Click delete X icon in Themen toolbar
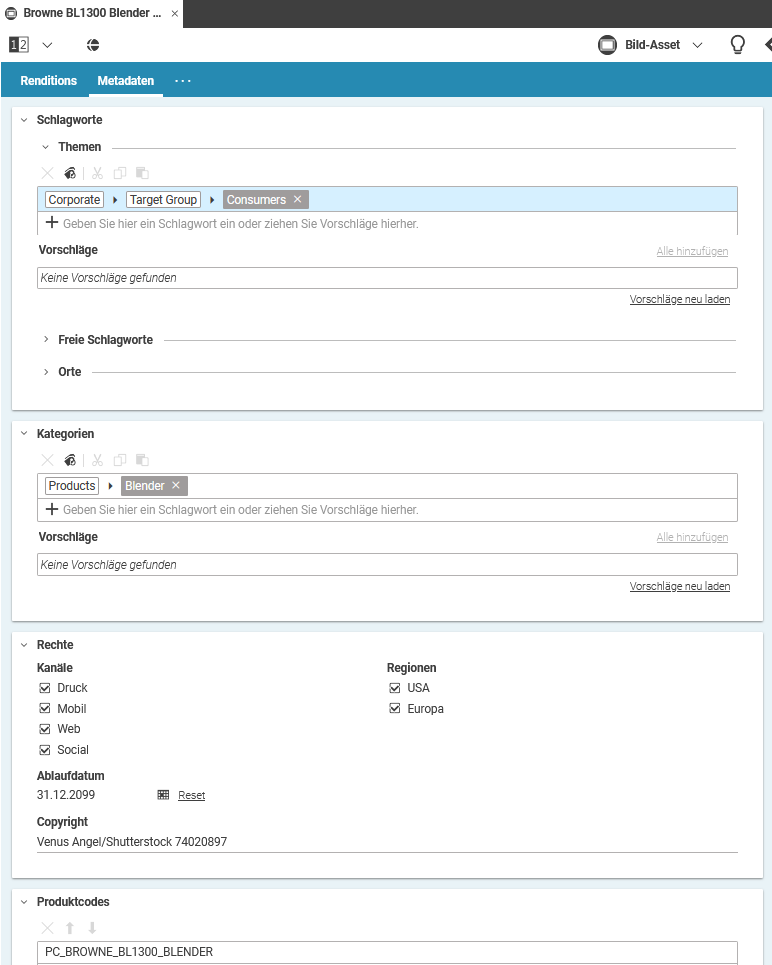This screenshot has height=965, width=772. click(x=47, y=174)
